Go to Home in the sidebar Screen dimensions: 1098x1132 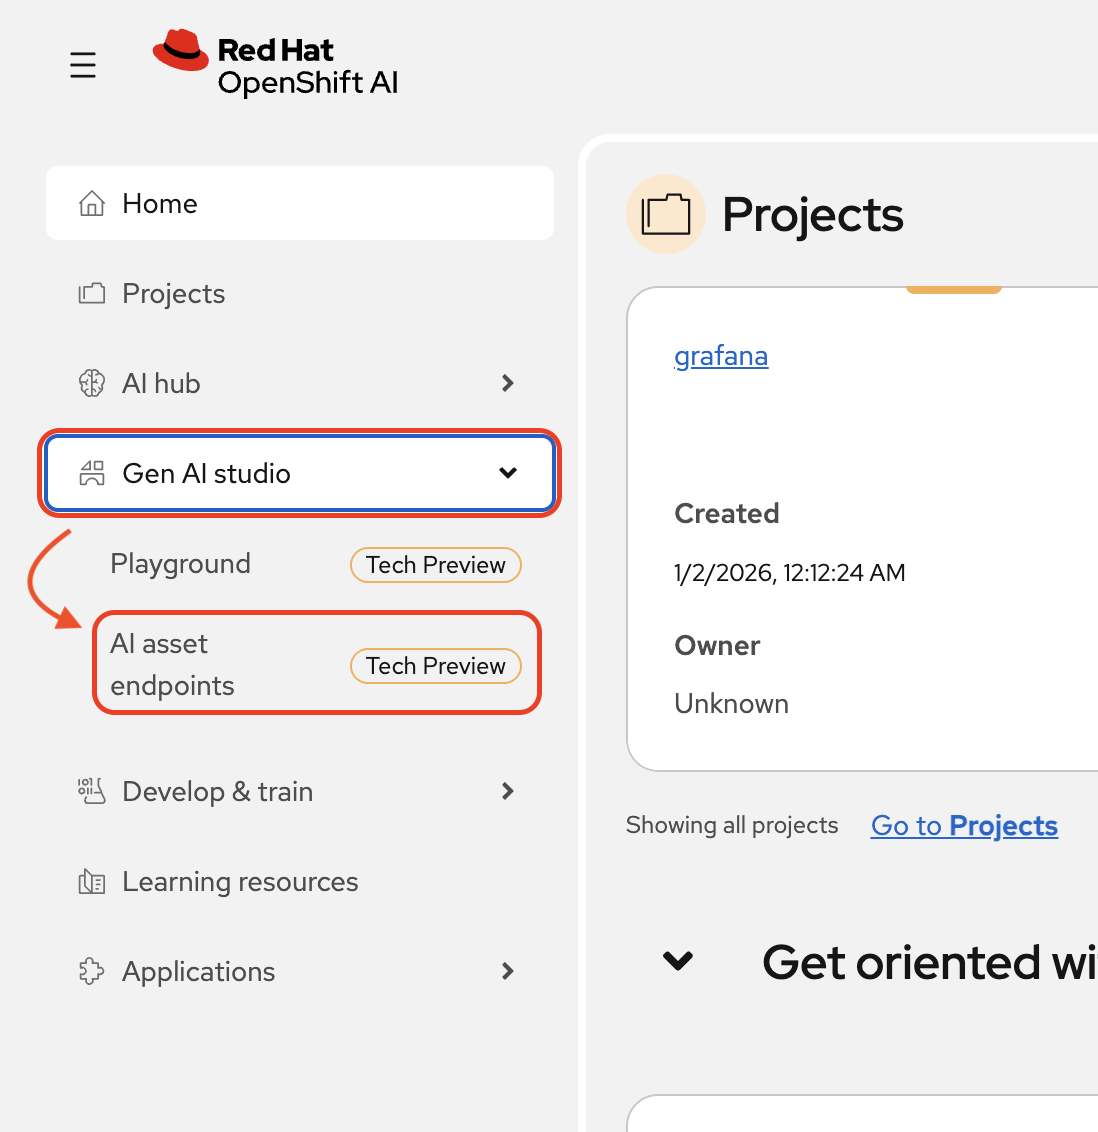coord(300,203)
